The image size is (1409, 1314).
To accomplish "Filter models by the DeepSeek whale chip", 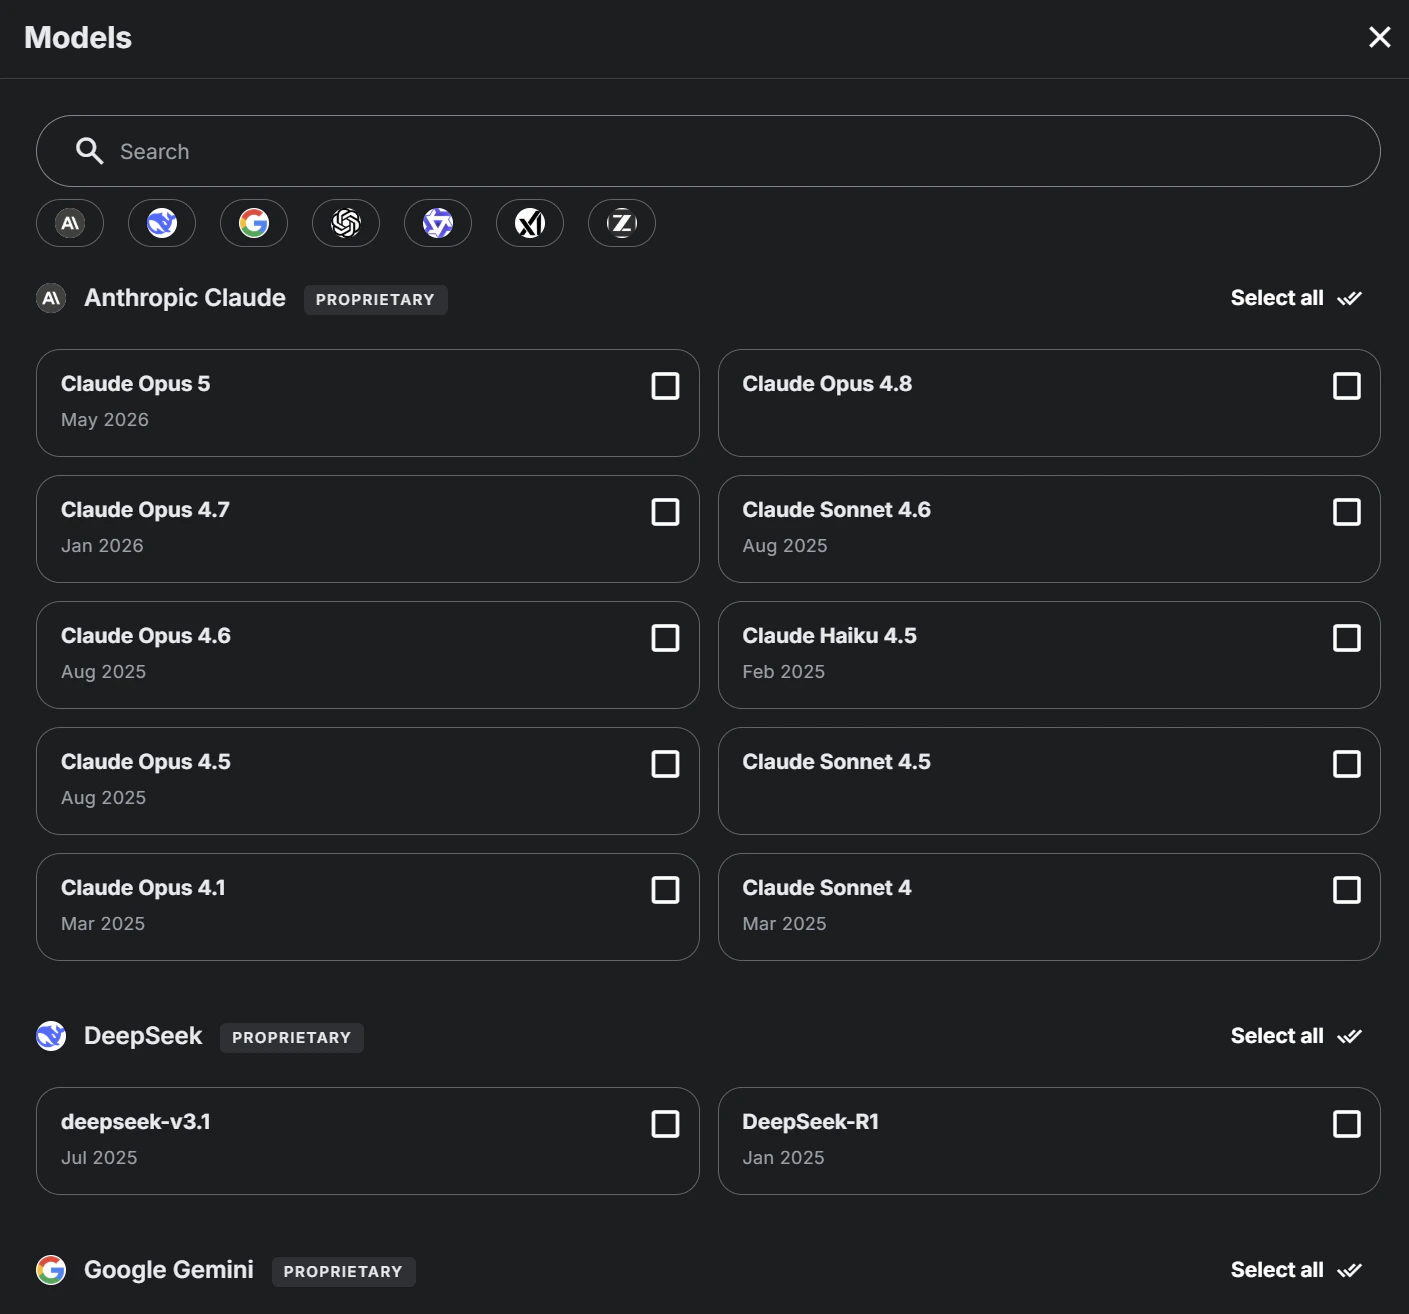I will (162, 223).
